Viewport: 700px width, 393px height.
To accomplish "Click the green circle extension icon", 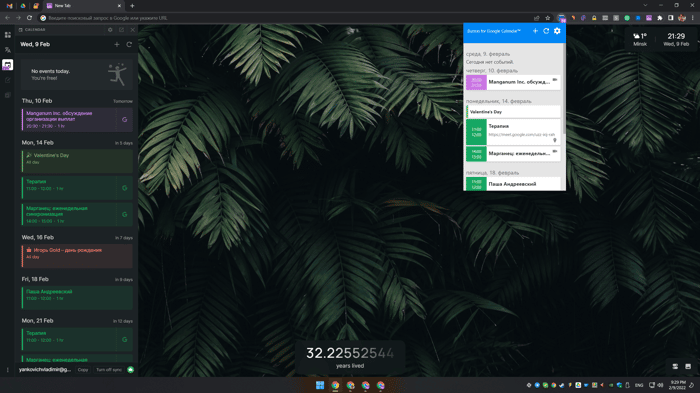I will [627, 18].
